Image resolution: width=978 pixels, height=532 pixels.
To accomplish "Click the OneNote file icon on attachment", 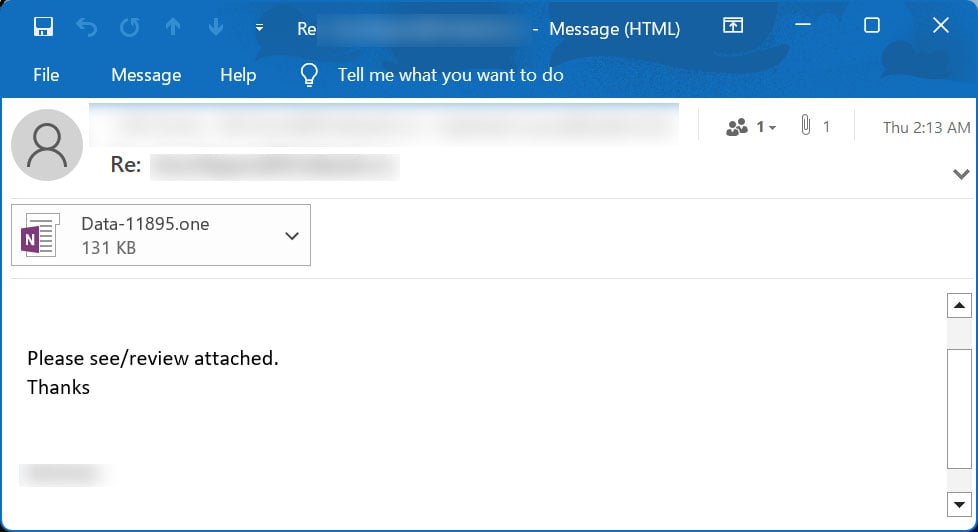I will [x=40, y=235].
